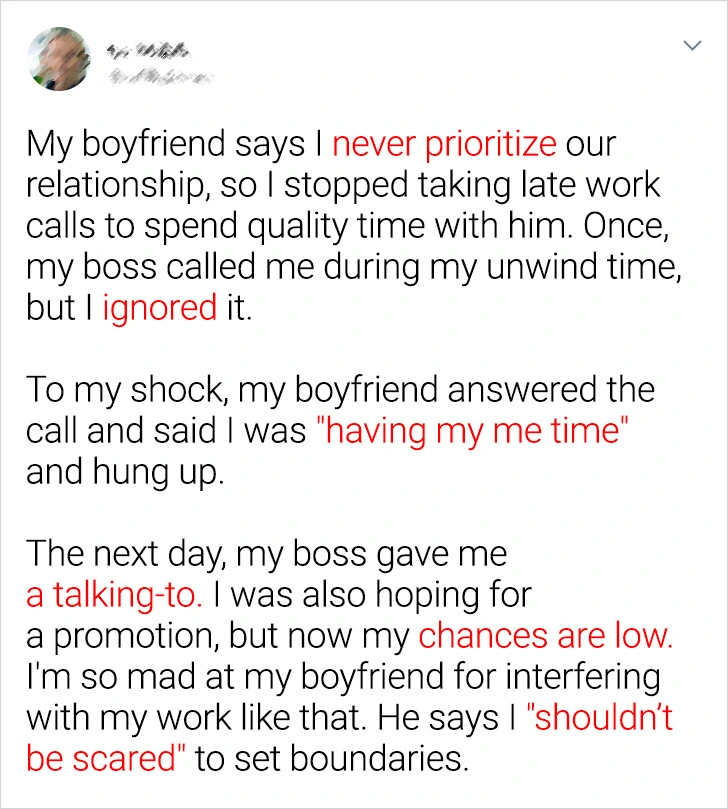
Task: Click the line mentioning 'unwind time'
Action: (x=341, y=267)
